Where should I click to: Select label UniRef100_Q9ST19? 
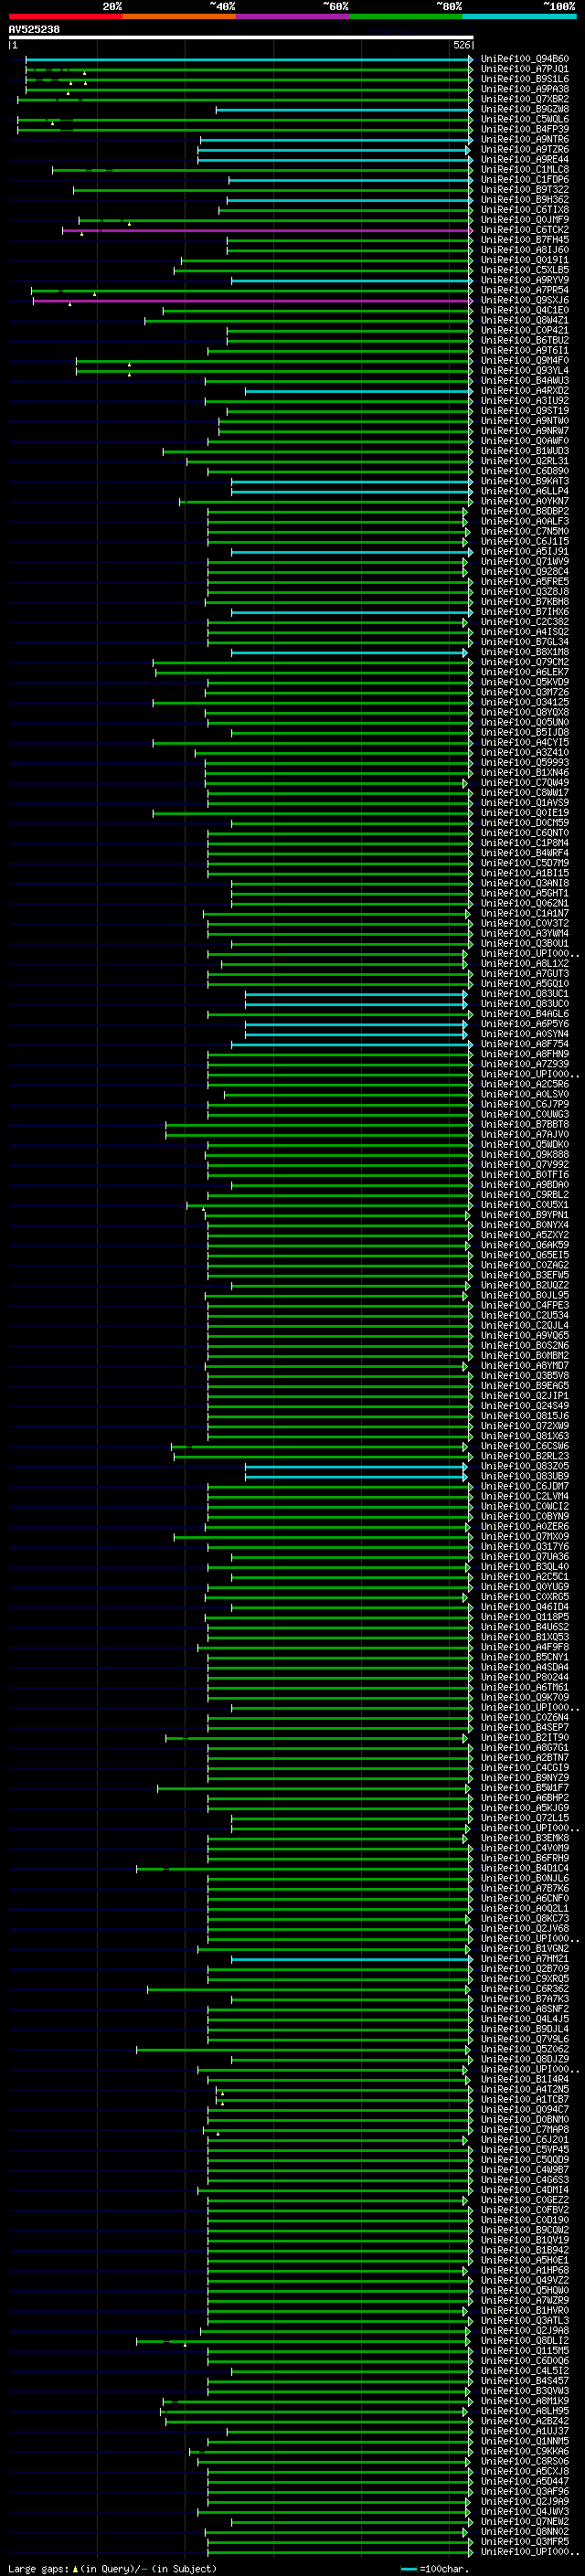525,411
